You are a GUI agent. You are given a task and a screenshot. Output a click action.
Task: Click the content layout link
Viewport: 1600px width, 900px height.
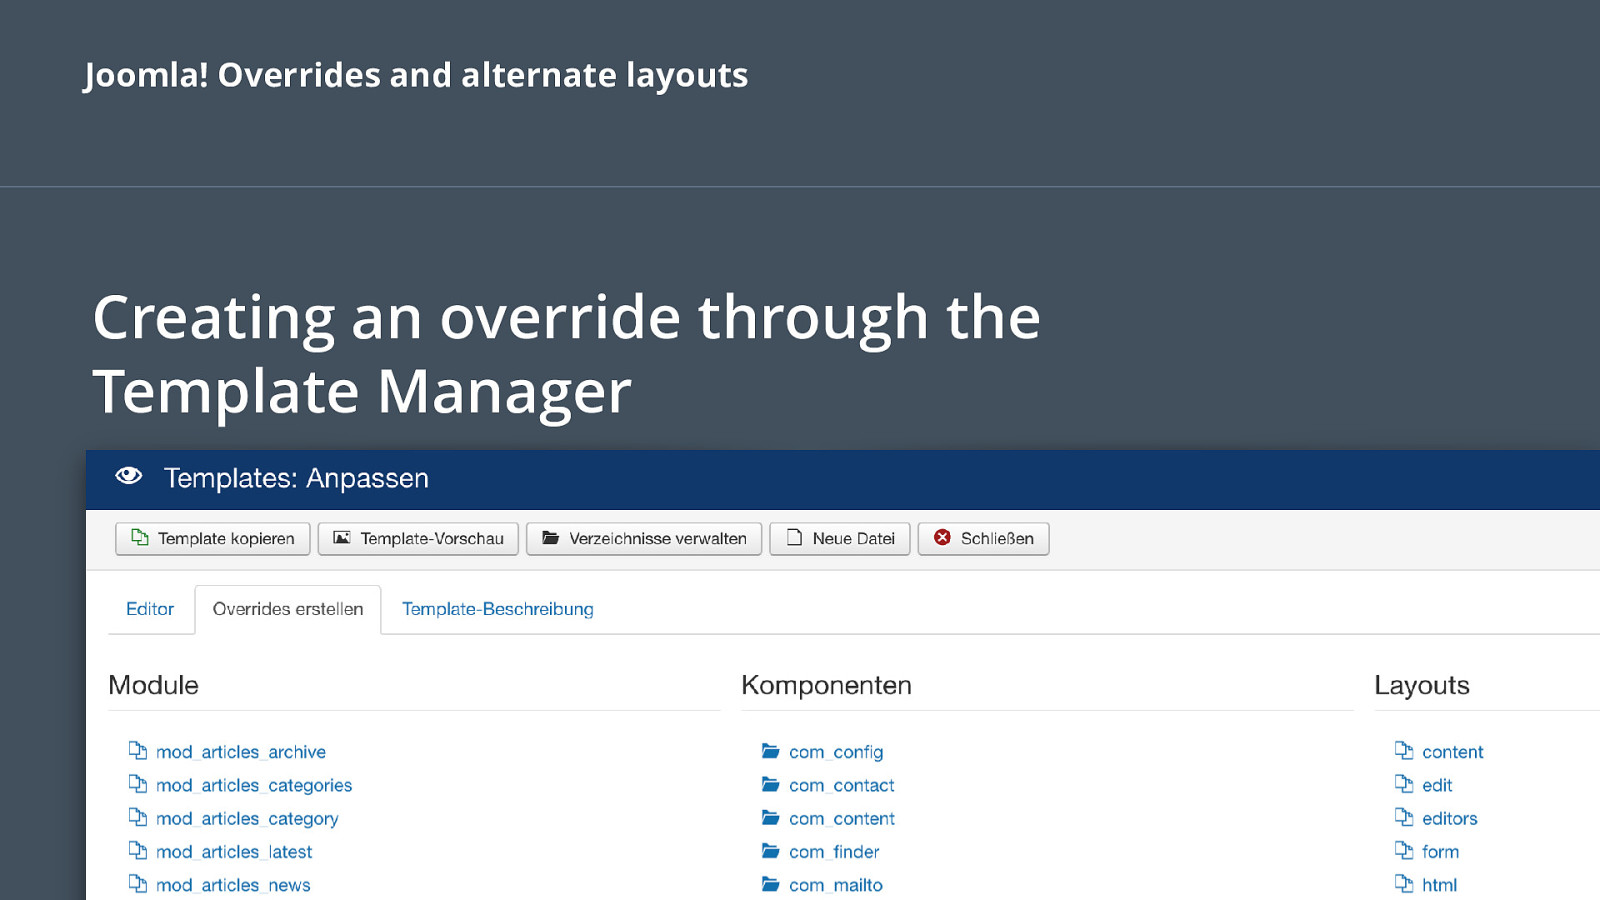pyautogui.click(x=1453, y=752)
